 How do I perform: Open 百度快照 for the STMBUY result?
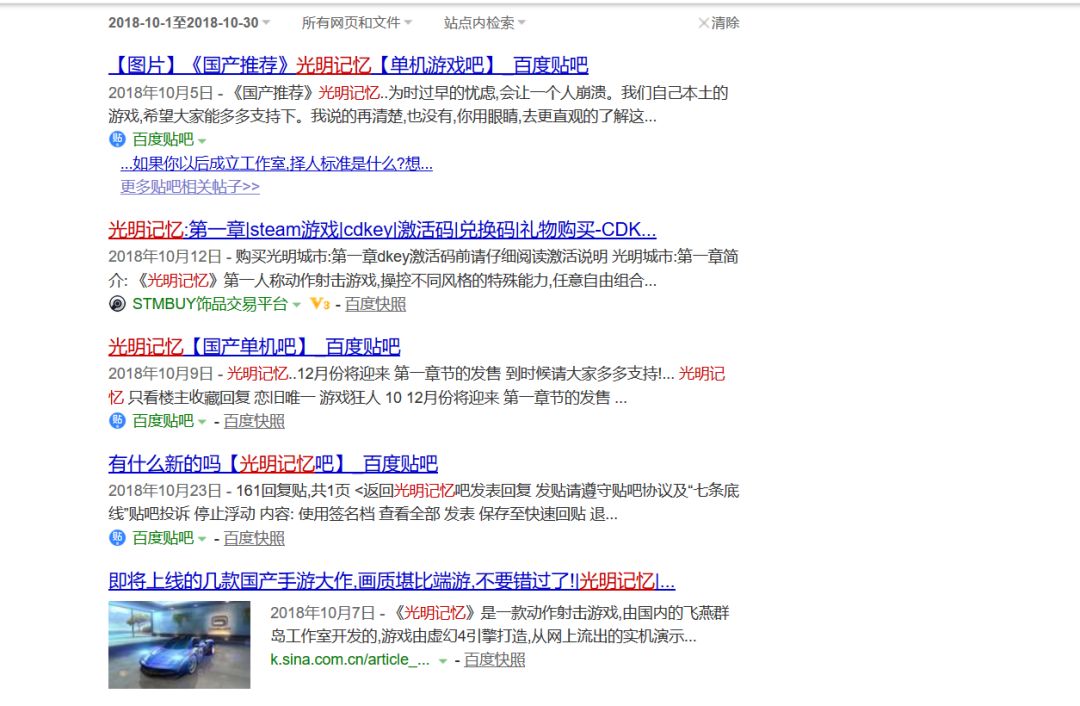tap(375, 304)
